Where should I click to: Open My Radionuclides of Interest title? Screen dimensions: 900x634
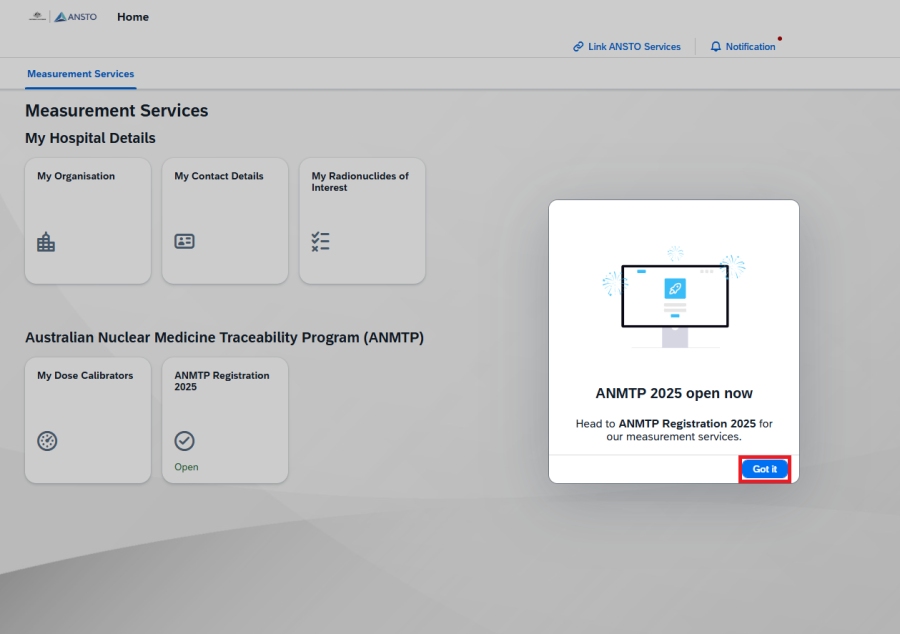pyautogui.click(x=360, y=182)
